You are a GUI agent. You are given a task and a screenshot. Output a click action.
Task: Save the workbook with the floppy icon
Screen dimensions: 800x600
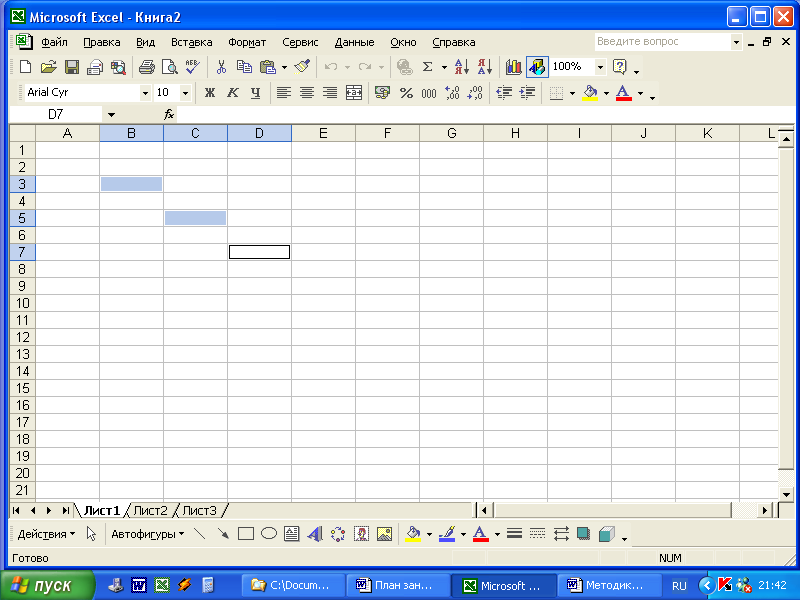71,67
